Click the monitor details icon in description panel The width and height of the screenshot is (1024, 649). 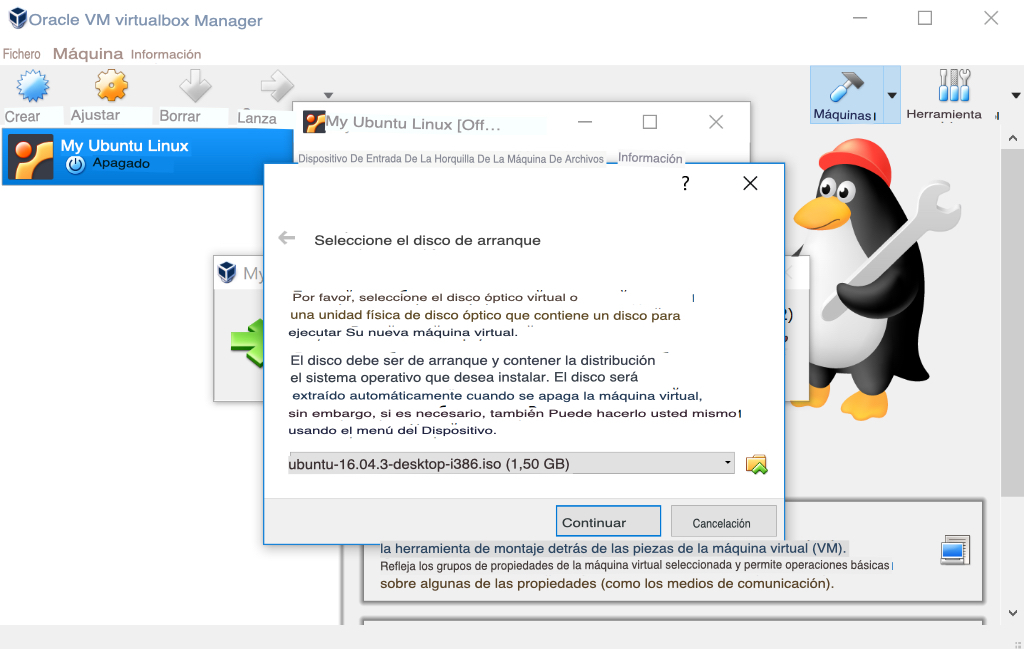click(954, 549)
